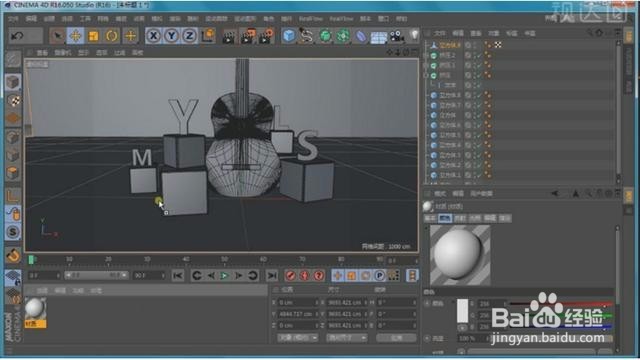Switch to Polygons mode
Image resolution: width=640 pixels, height=360 pixels.
pyautogui.click(x=13, y=173)
